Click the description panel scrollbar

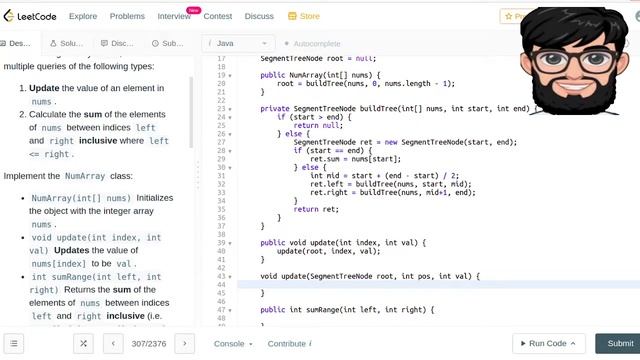[x=191, y=112]
